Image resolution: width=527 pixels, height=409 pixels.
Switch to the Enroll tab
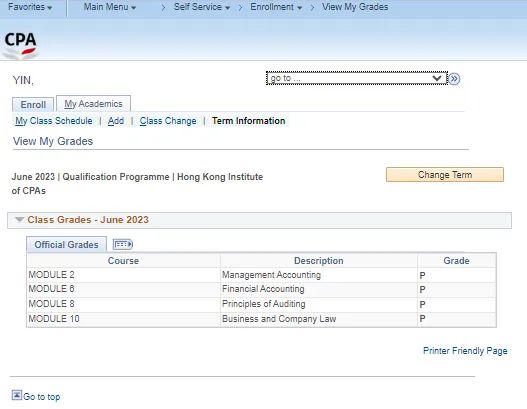pyautogui.click(x=33, y=105)
